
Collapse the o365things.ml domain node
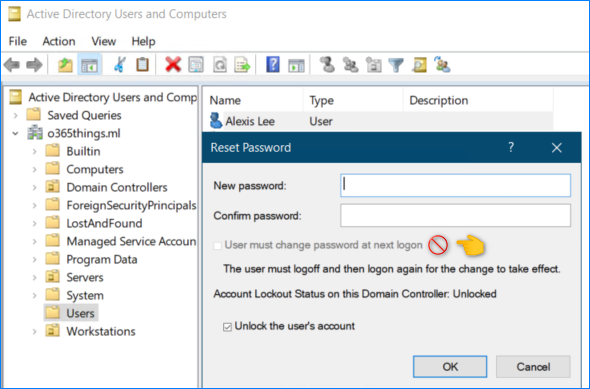[x=15, y=133]
